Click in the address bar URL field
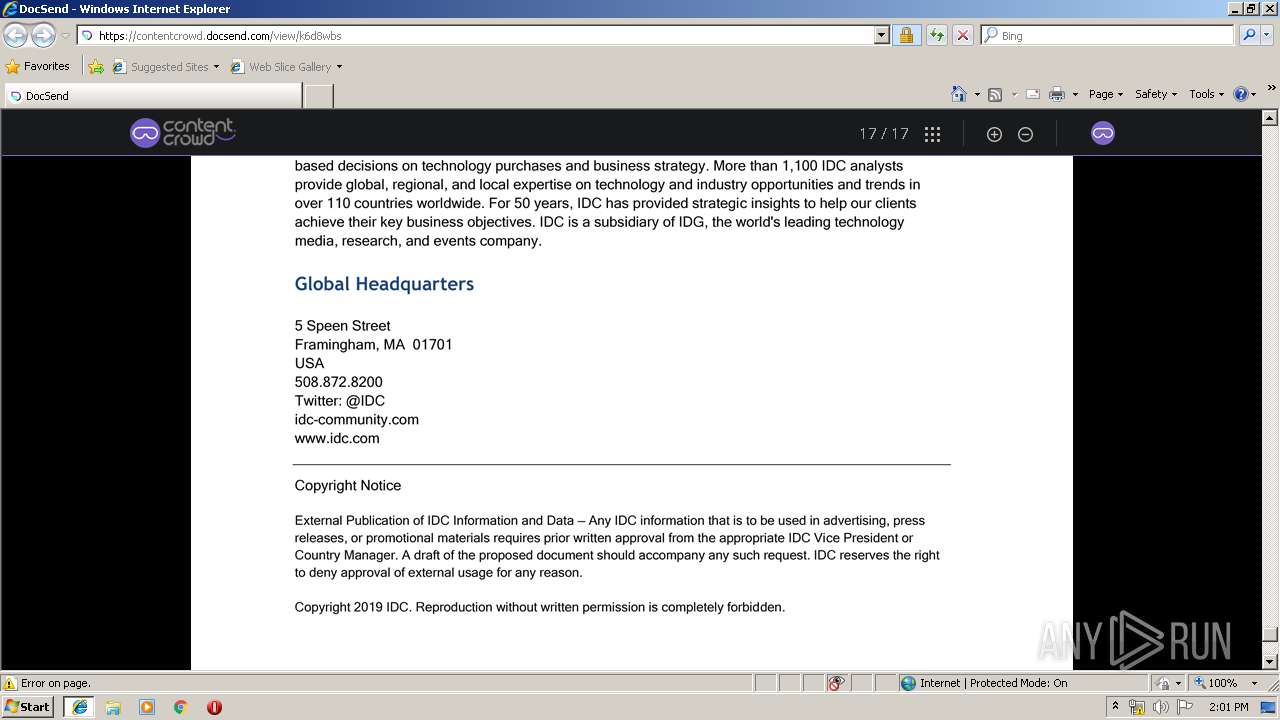Screen dimensions: 1280x720 click(483, 35)
